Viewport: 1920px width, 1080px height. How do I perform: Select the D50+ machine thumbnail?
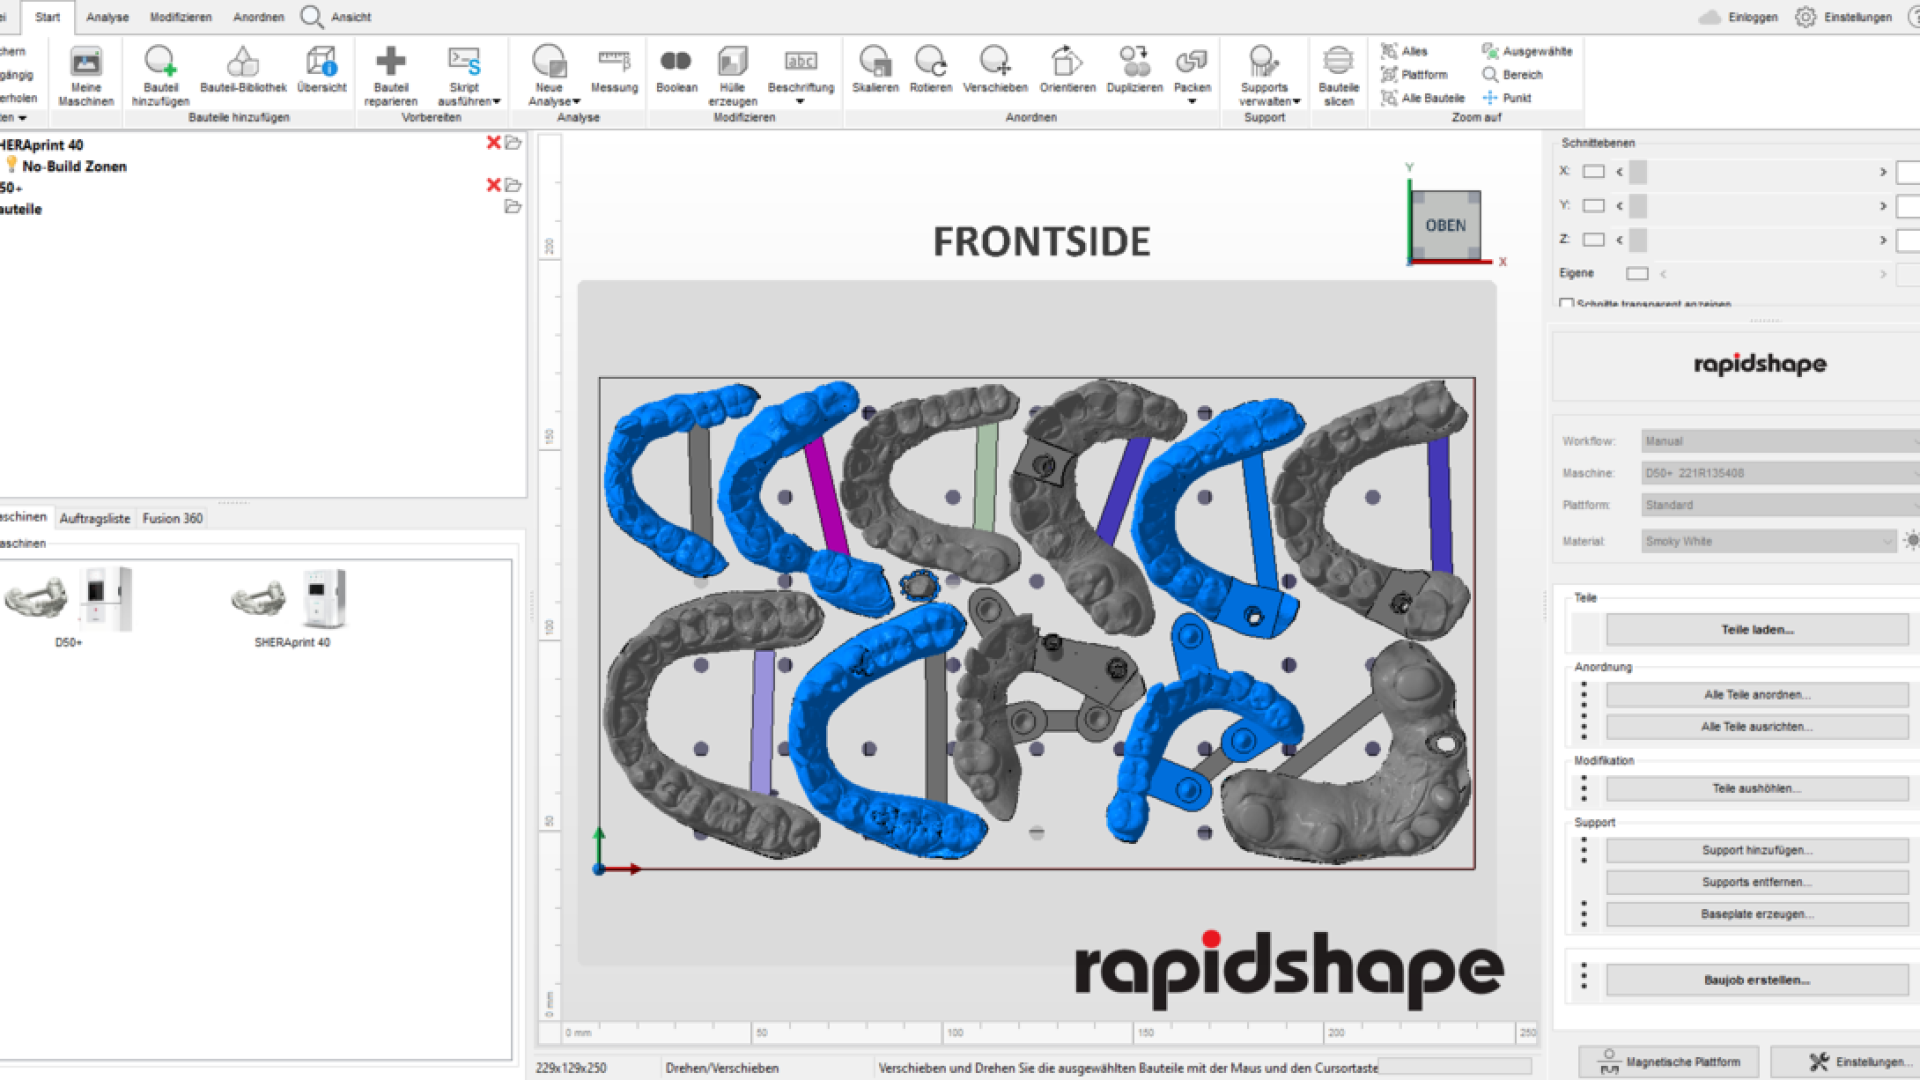tap(68, 606)
